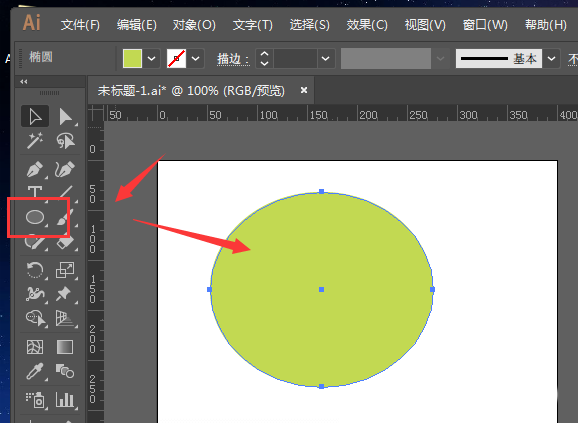This screenshot has width=578, height=423.
Task: Open the 窗口(W) menu
Action: click(x=485, y=25)
